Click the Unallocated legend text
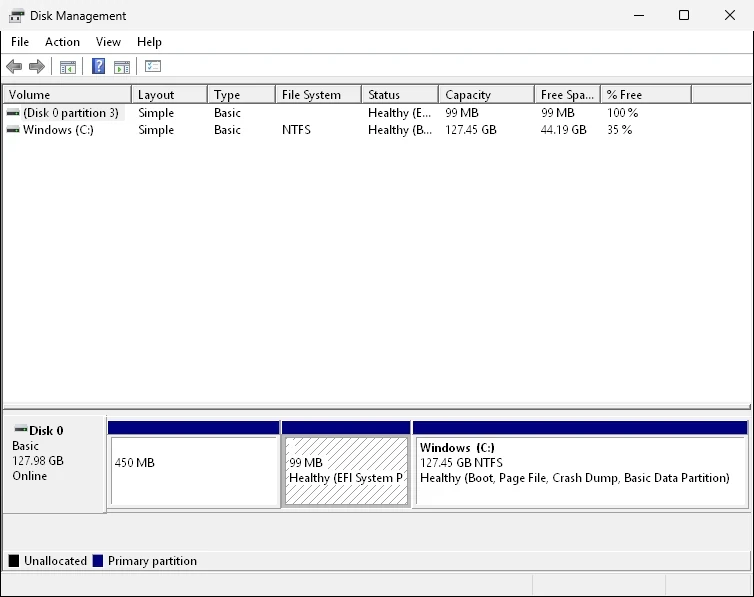Viewport: 754px width, 597px height. [55, 561]
